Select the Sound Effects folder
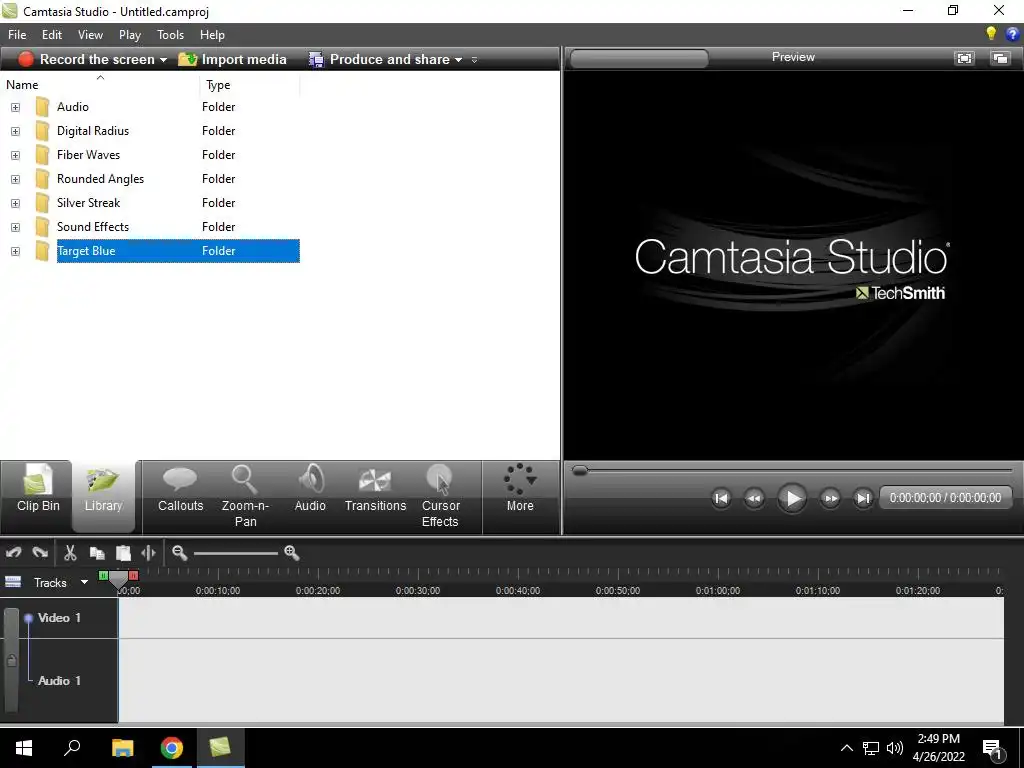Viewport: 1024px width, 768px height. click(x=93, y=227)
